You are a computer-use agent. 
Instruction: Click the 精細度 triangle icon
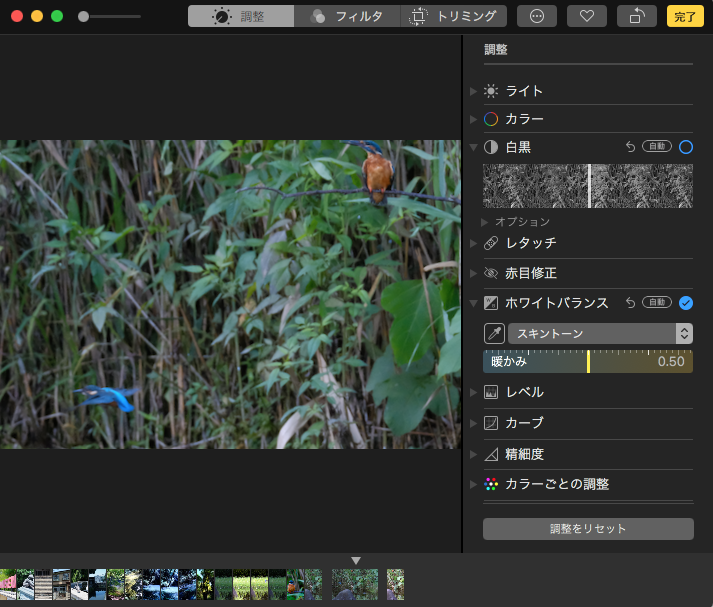[491, 454]
